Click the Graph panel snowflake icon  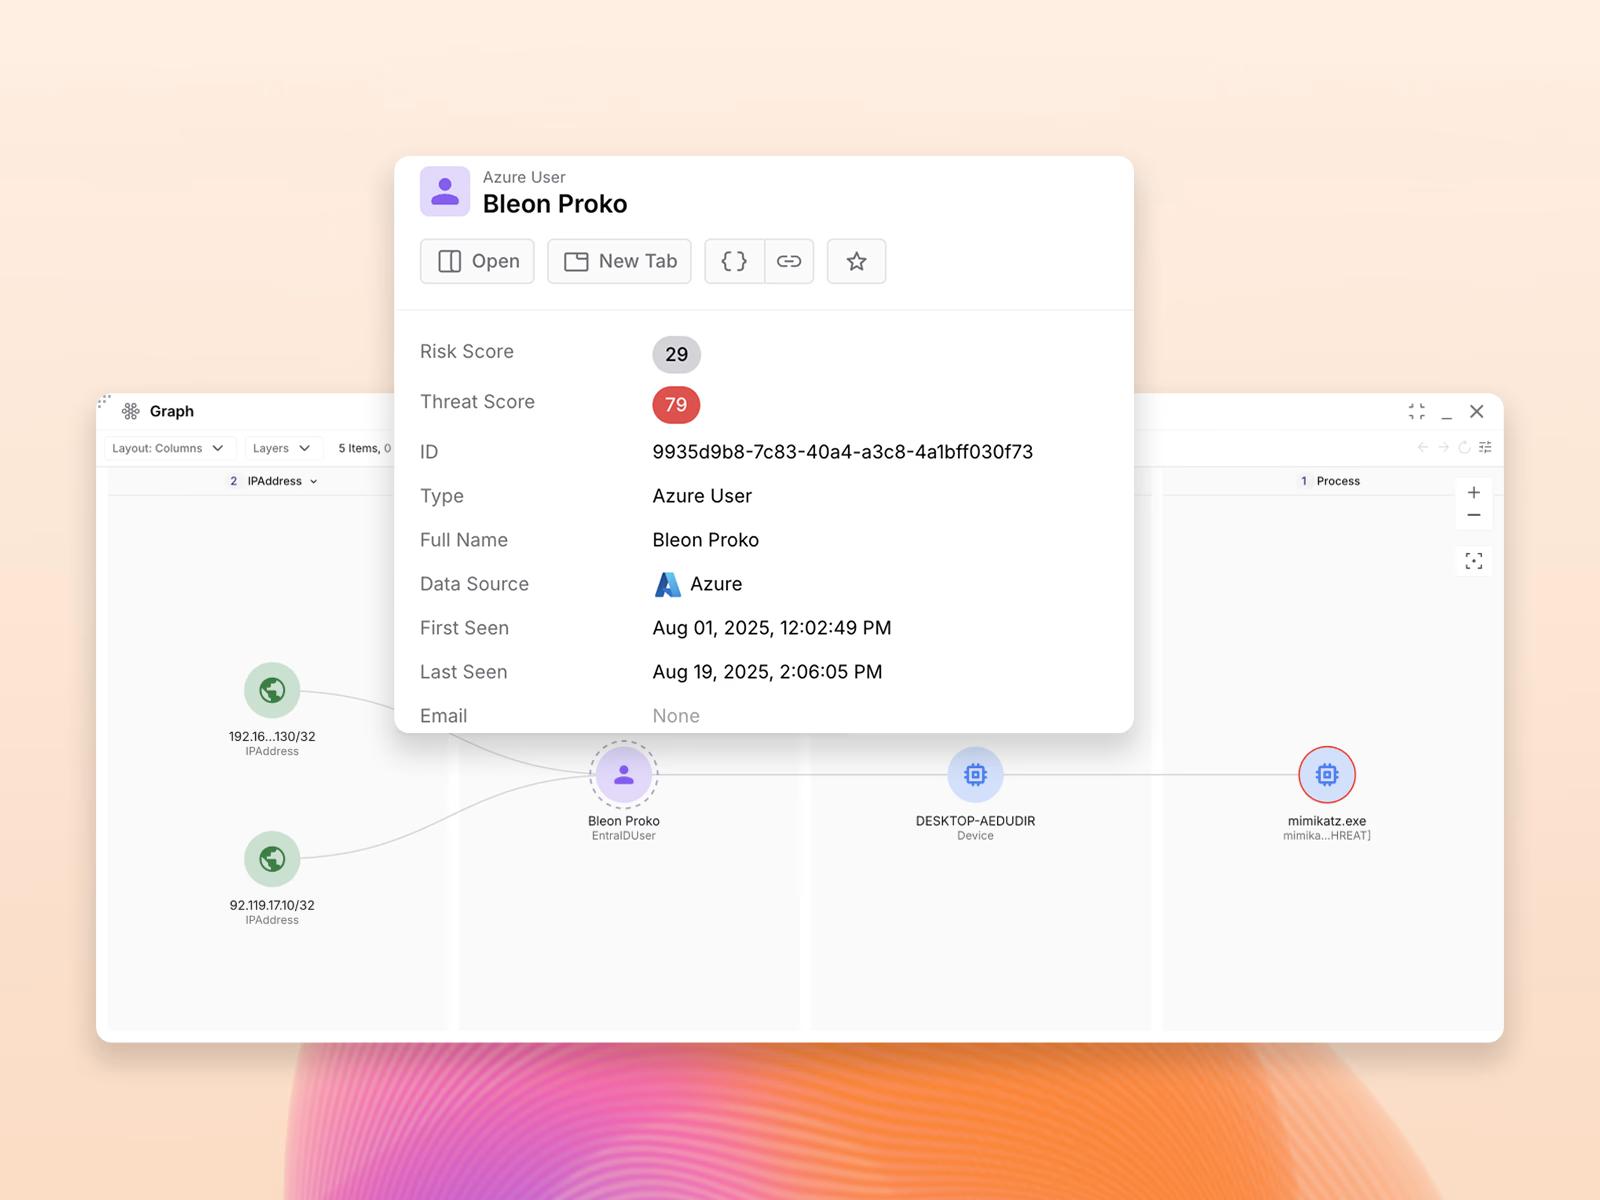tap(131, 411)
